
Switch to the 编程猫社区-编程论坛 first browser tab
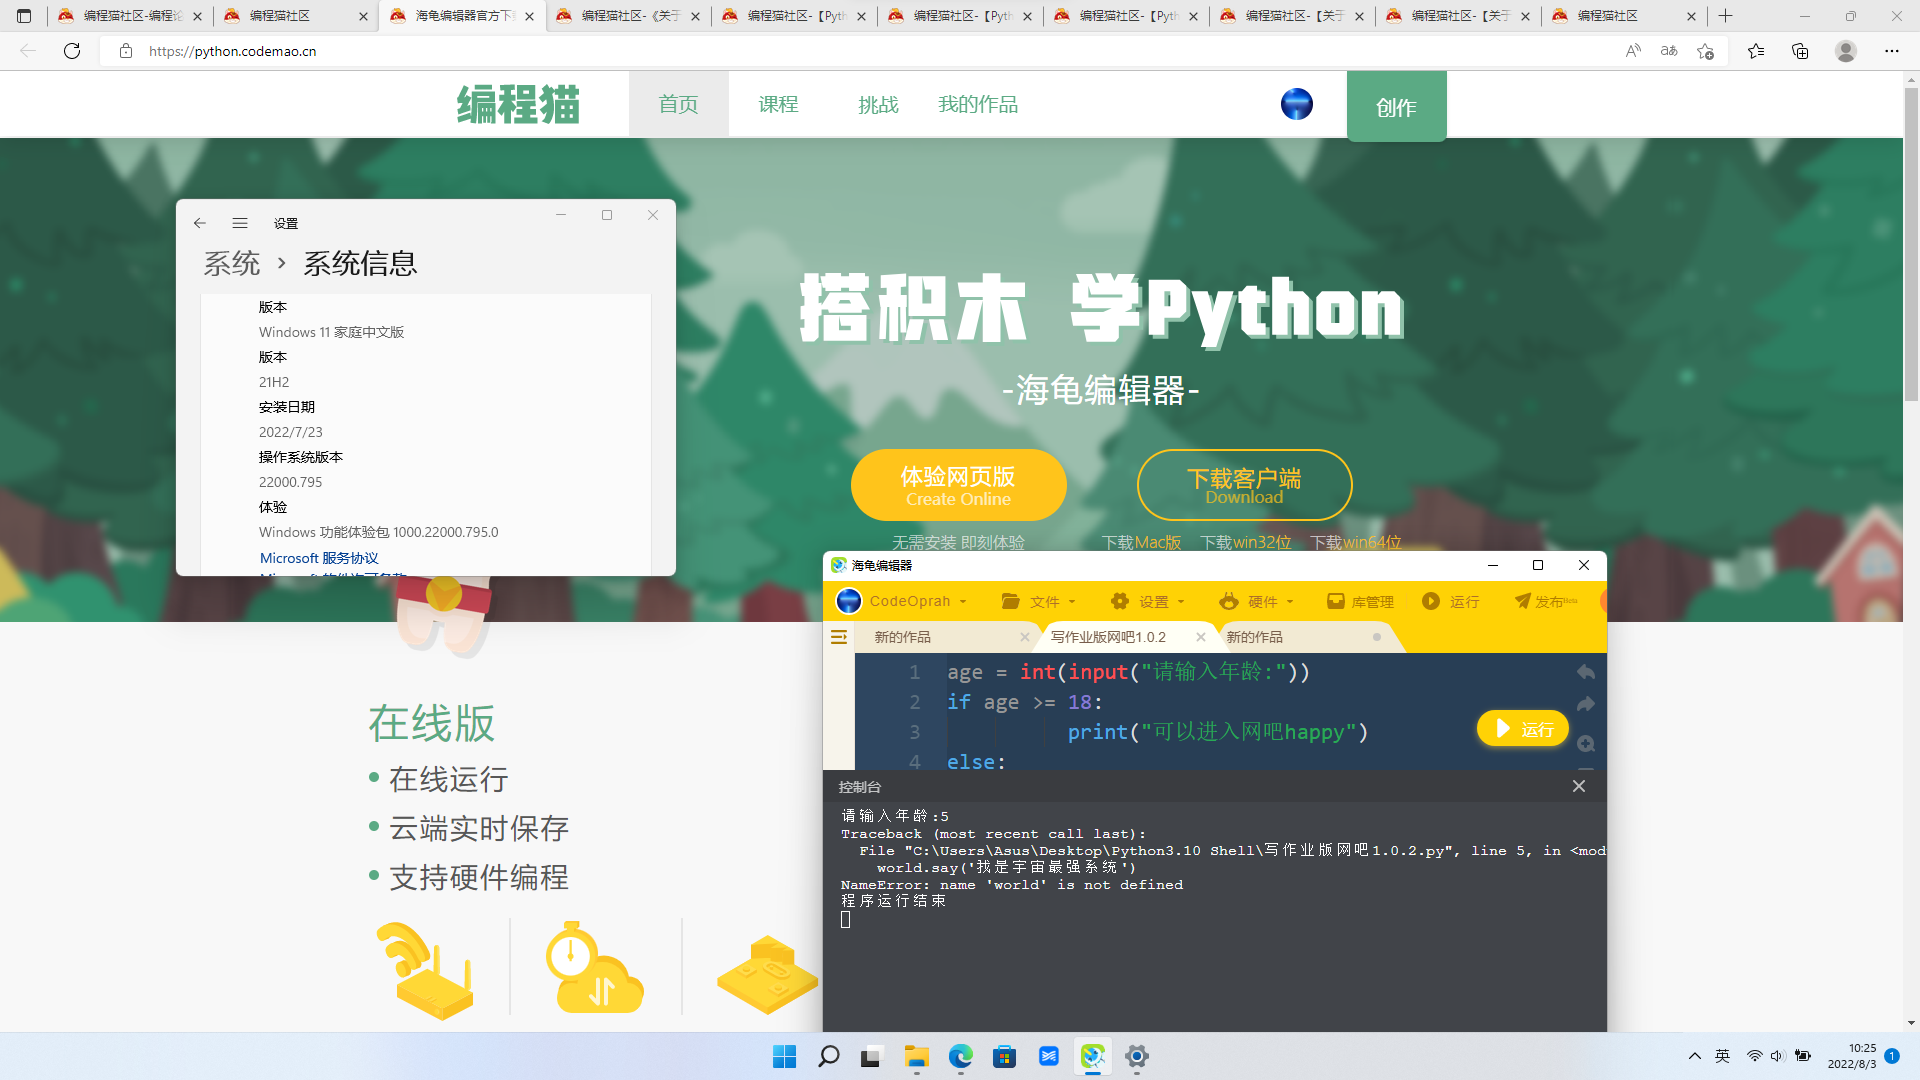pyautogui.click(x=130, y=16)
